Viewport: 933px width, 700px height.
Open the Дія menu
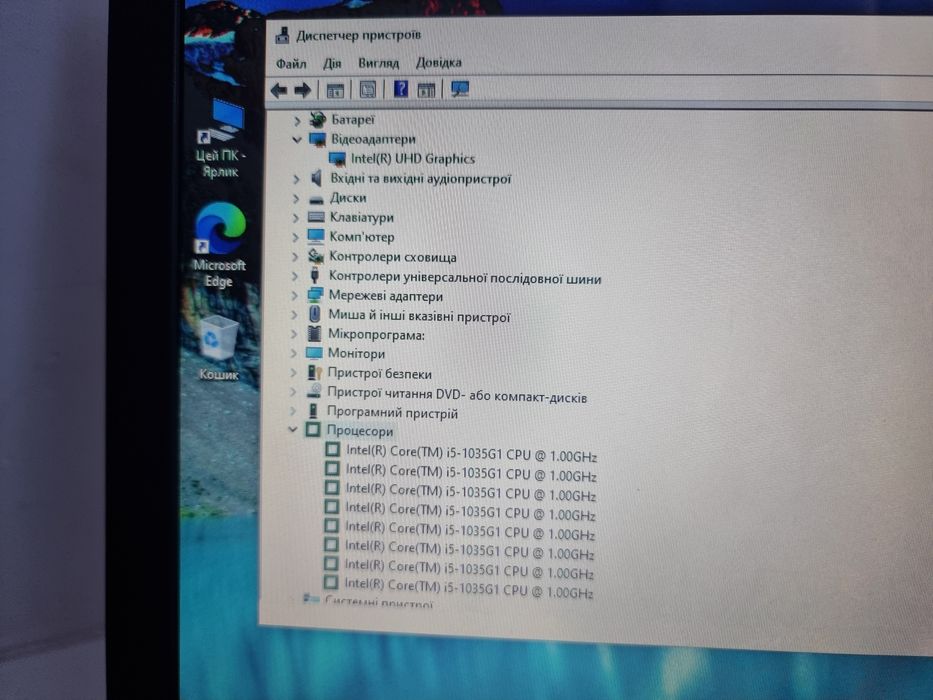[332, 63]
